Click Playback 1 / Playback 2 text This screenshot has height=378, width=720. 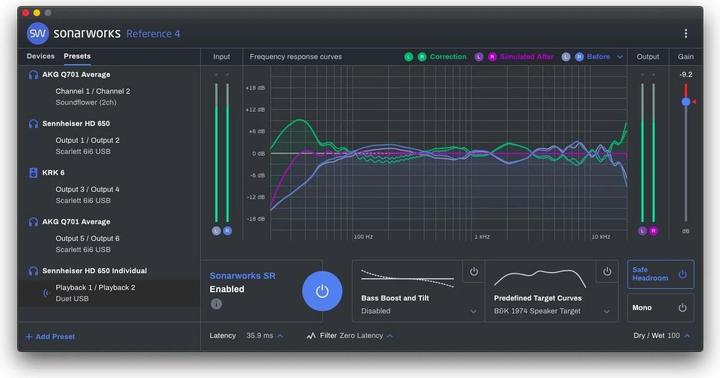coord(96,288)
